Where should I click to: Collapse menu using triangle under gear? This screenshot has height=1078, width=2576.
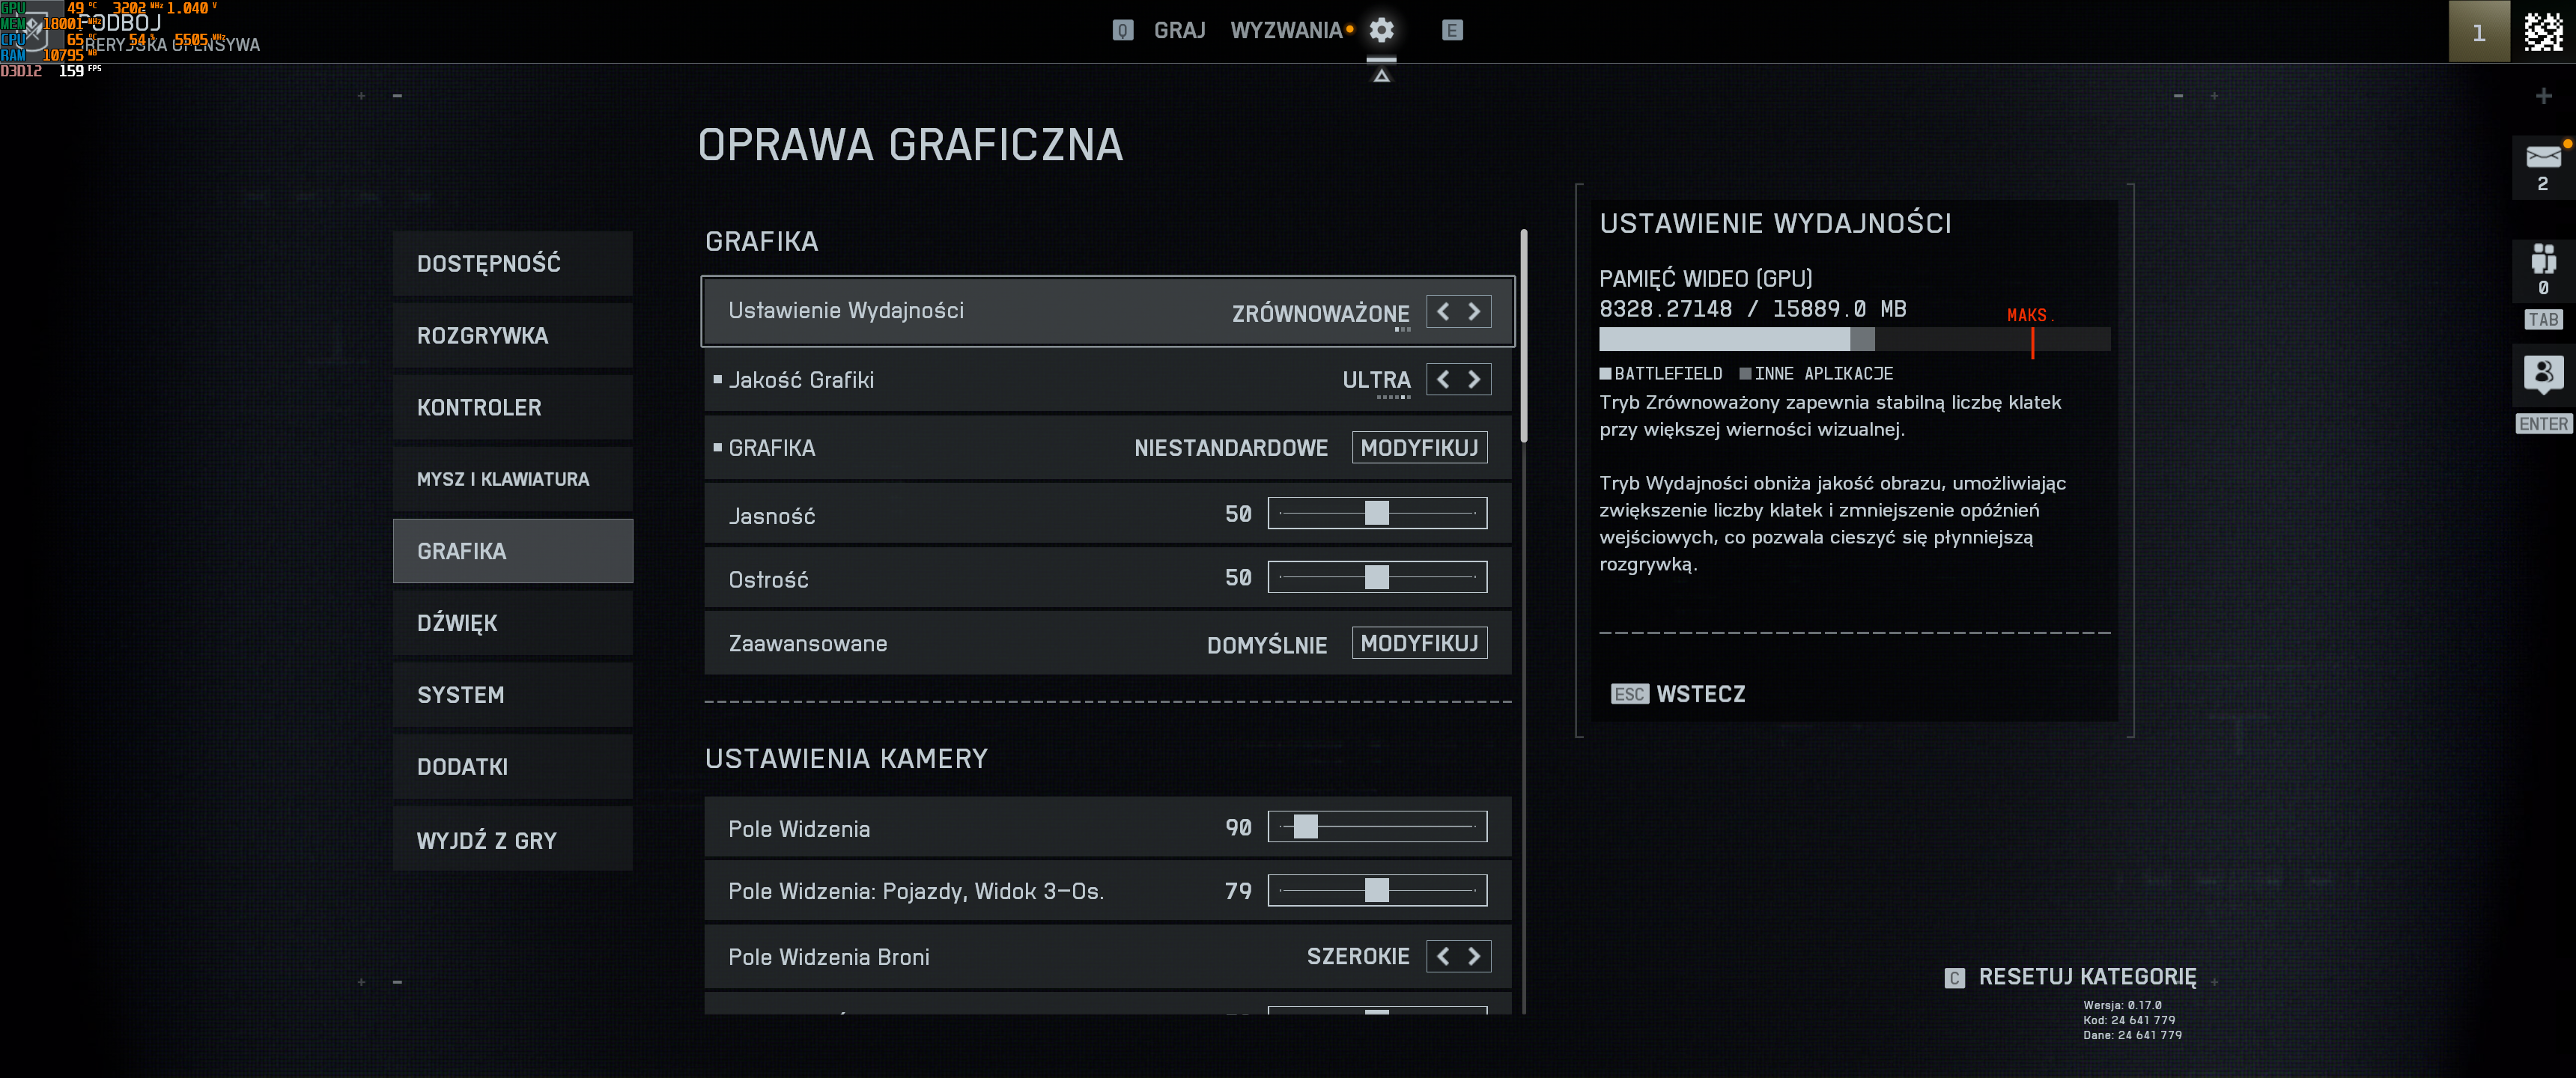[1381, 75]
